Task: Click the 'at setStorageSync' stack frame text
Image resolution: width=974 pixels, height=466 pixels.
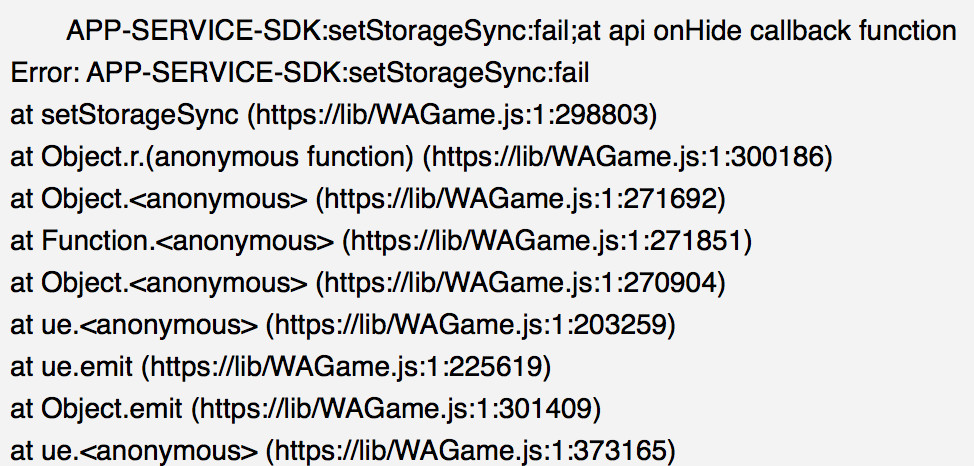Action: (x=124, y=116)
